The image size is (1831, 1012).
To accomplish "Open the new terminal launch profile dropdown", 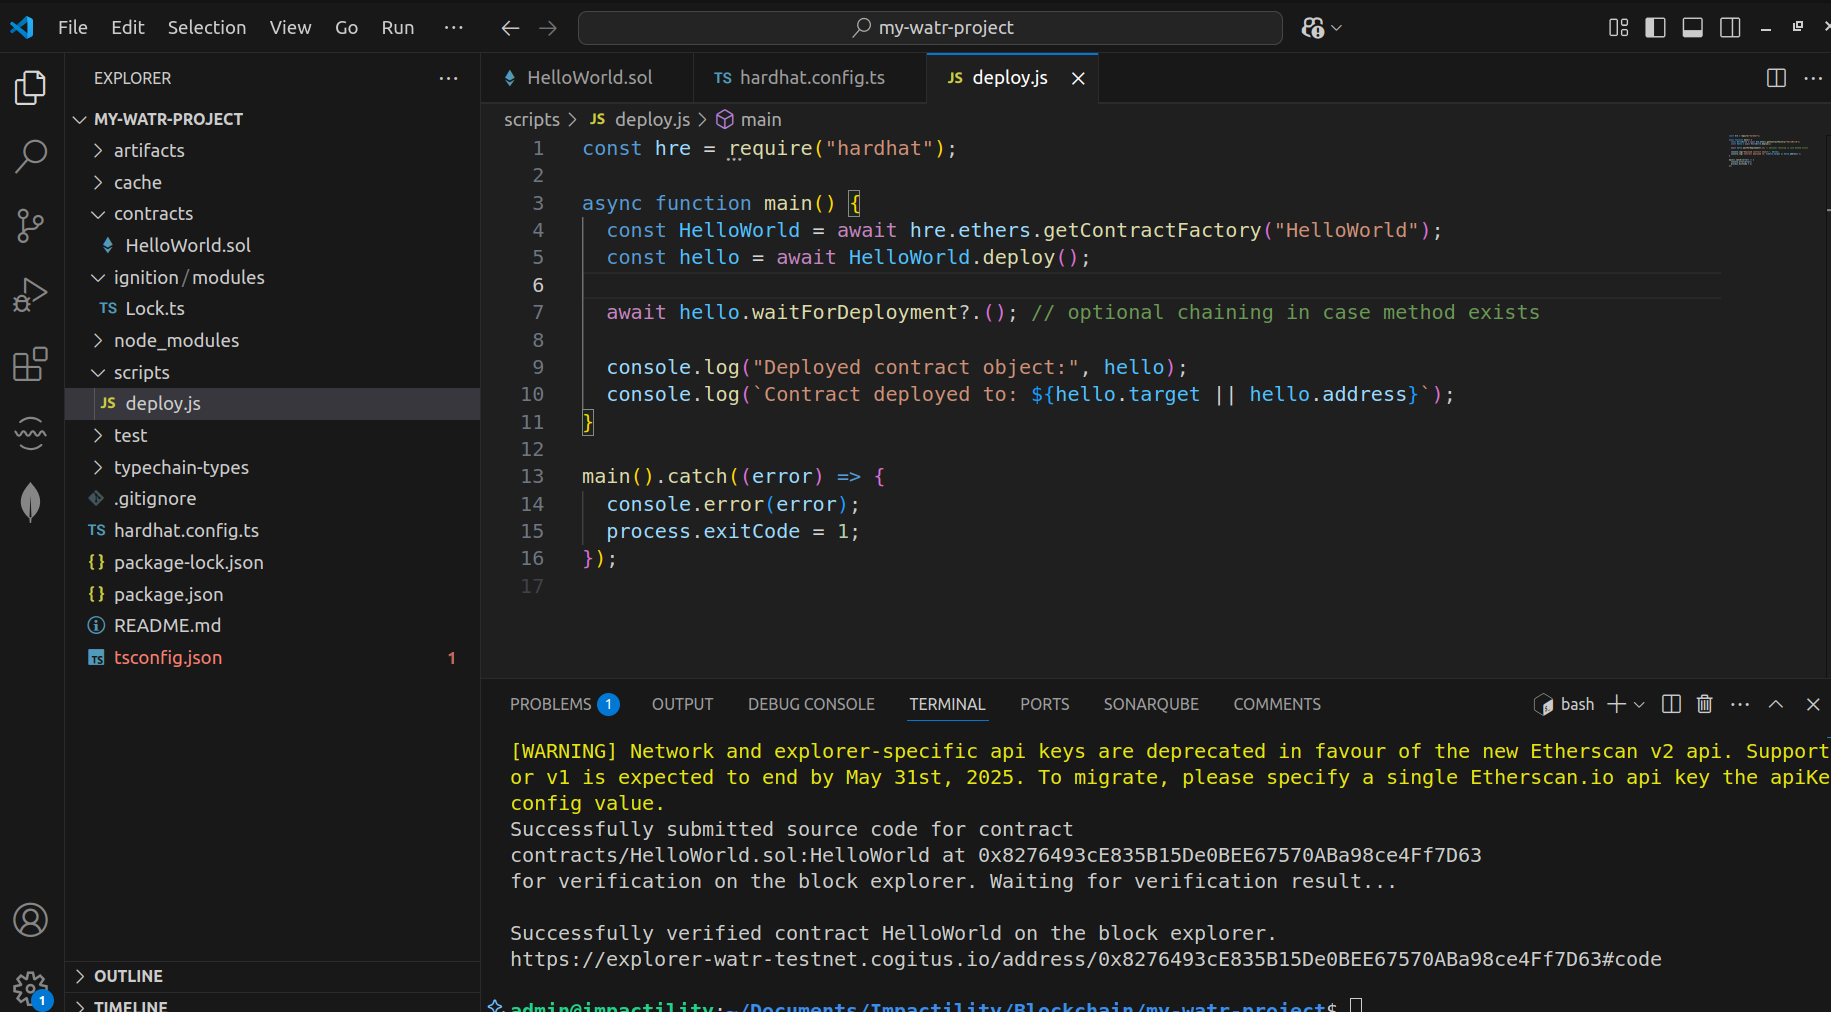I will (x=1640, y=705).
